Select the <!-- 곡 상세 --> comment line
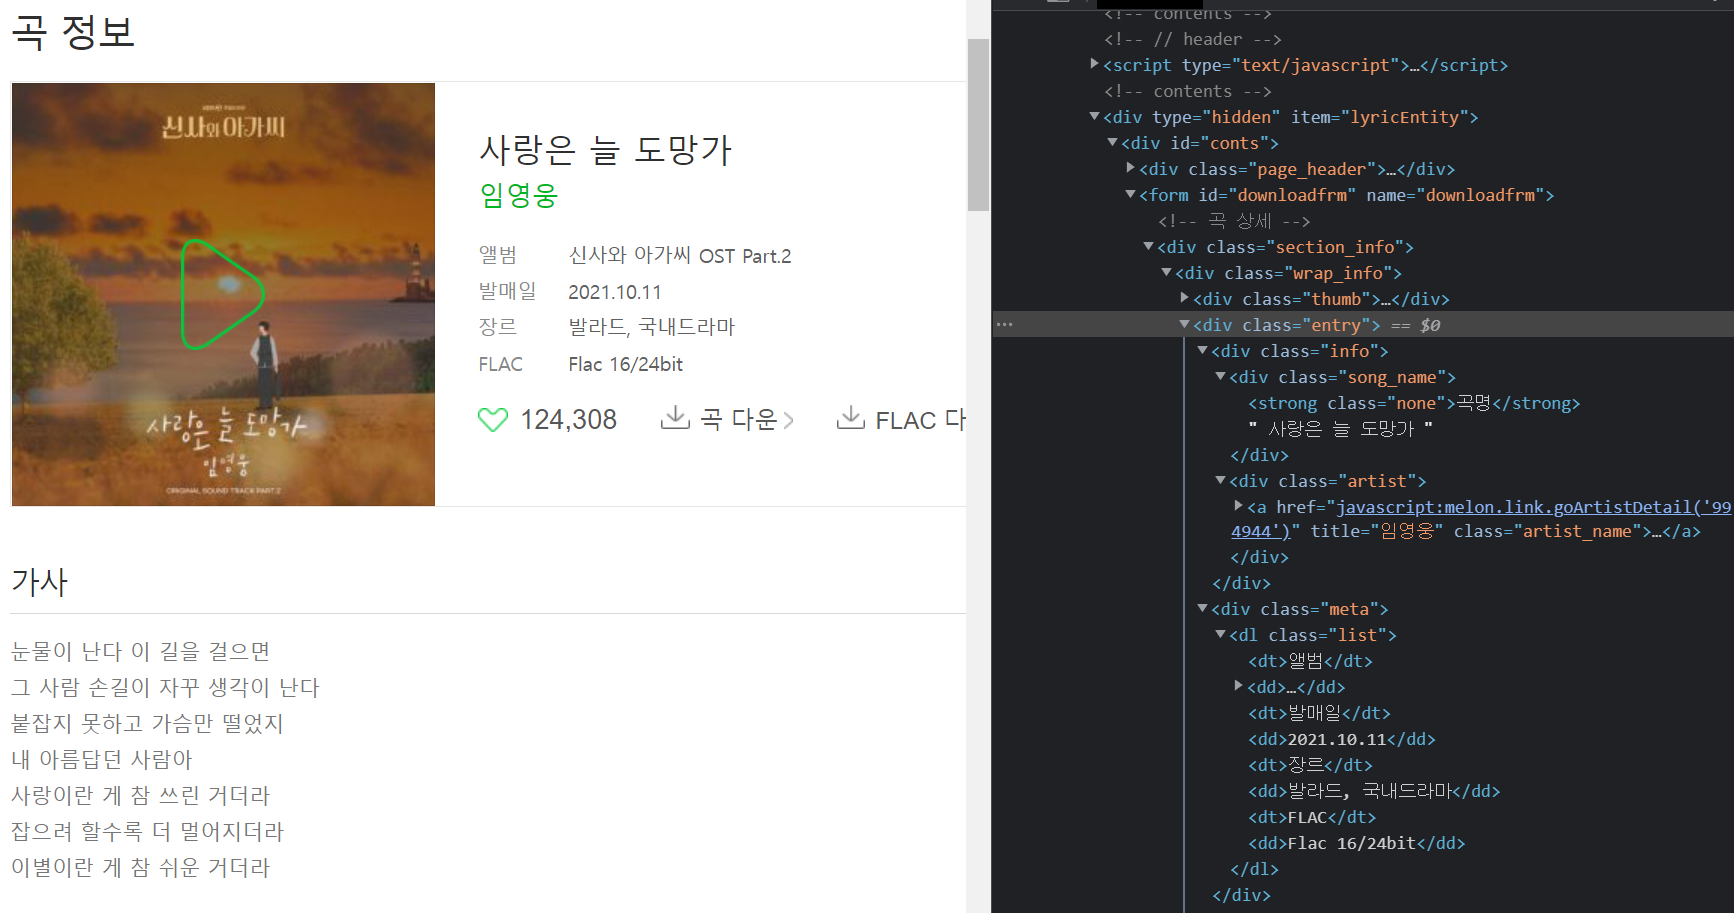The height and width of the screenshot is (913, 1734). 1234,221
